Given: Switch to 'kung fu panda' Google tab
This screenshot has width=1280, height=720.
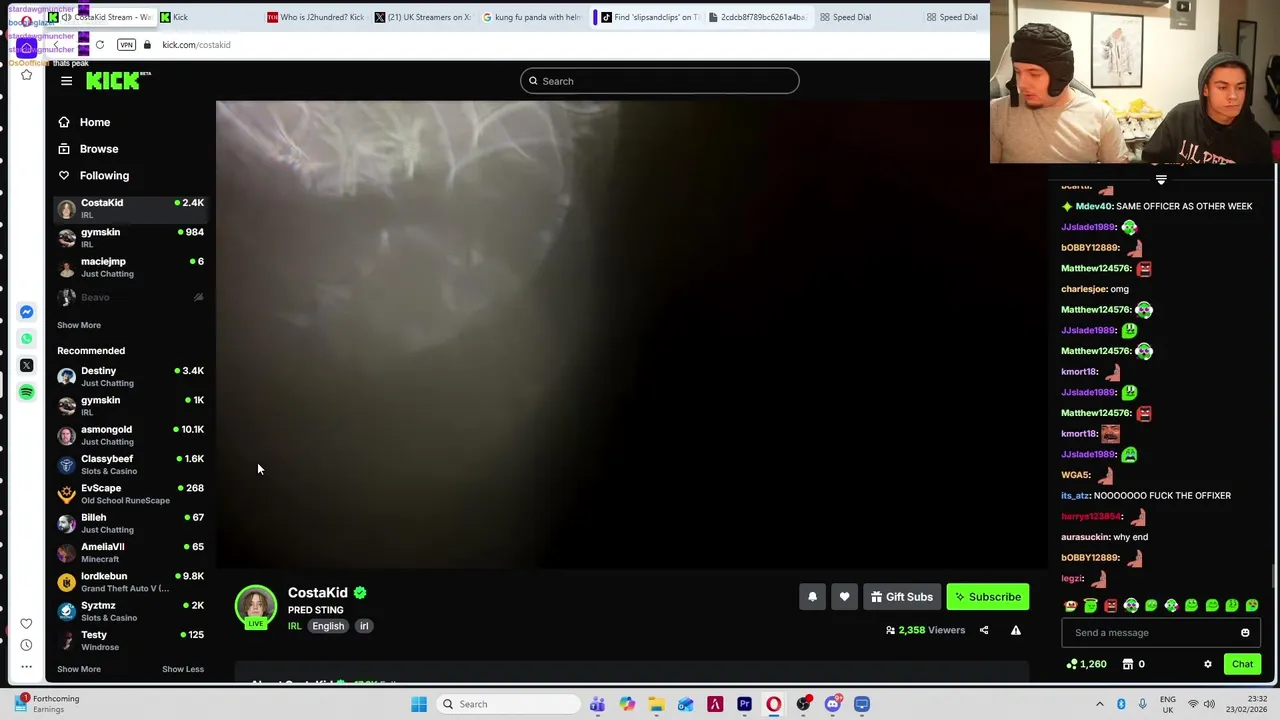Looking at the screenshot, I should [532, 17].
